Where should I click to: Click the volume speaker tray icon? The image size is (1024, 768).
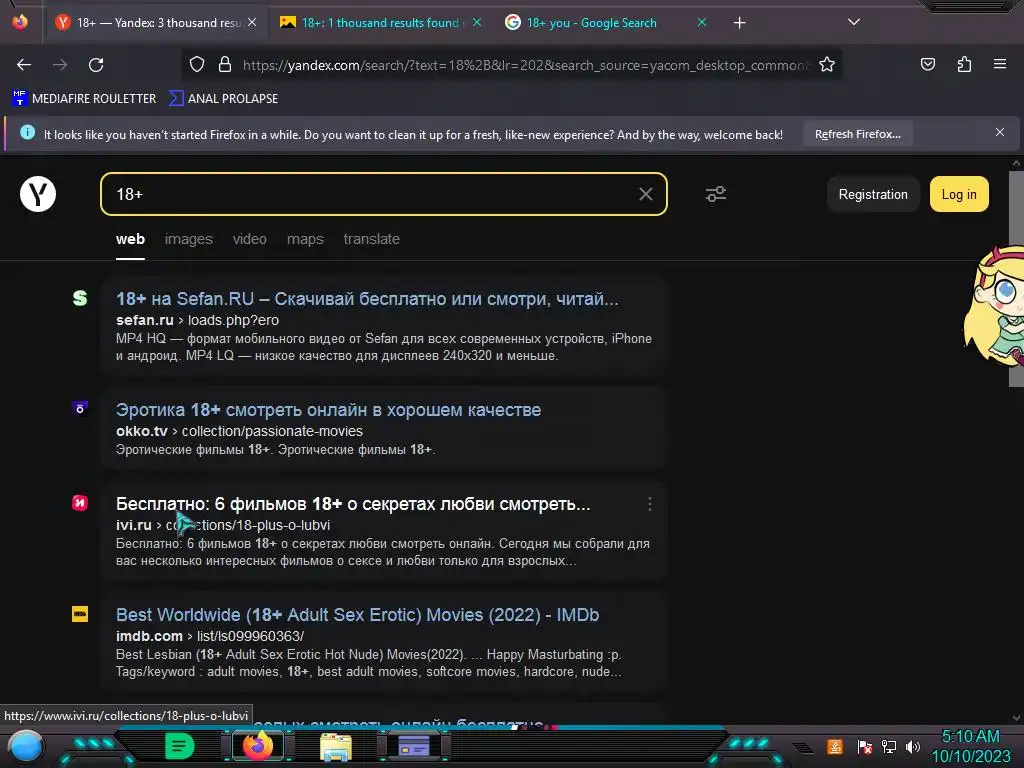coord(913,746)
